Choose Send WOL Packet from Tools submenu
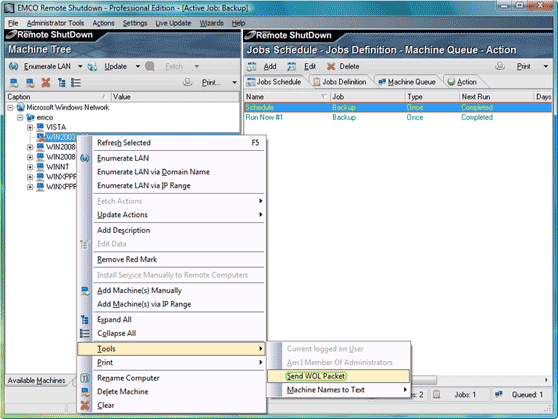 pyautogui.click(x=338, y=376)
